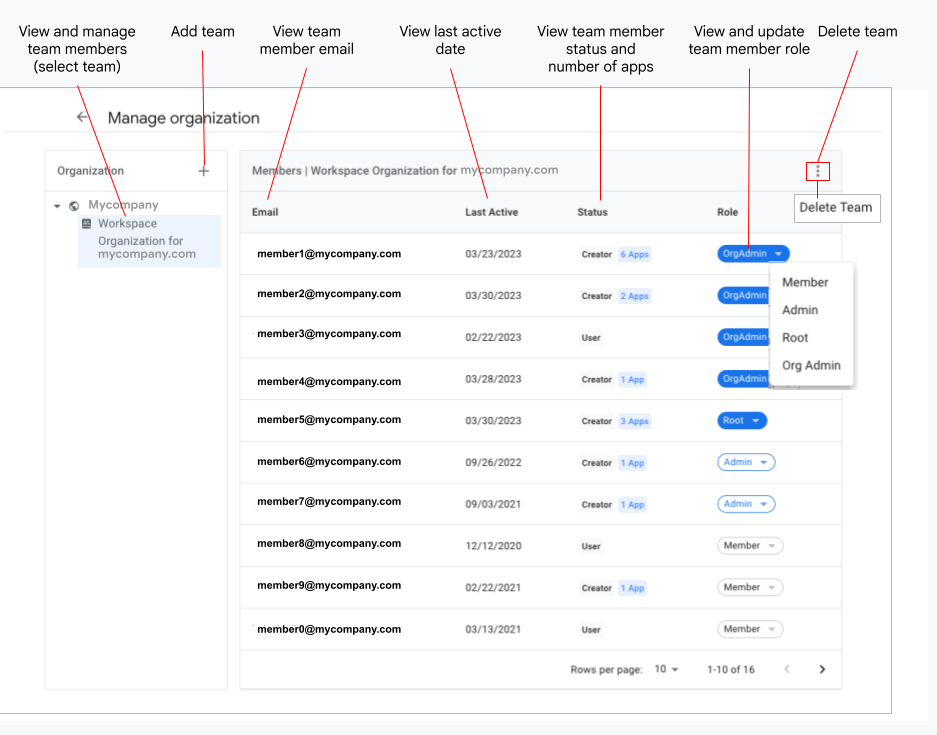Click member9's 1 App badge
937x735 pixels.
tap(632, 588)
